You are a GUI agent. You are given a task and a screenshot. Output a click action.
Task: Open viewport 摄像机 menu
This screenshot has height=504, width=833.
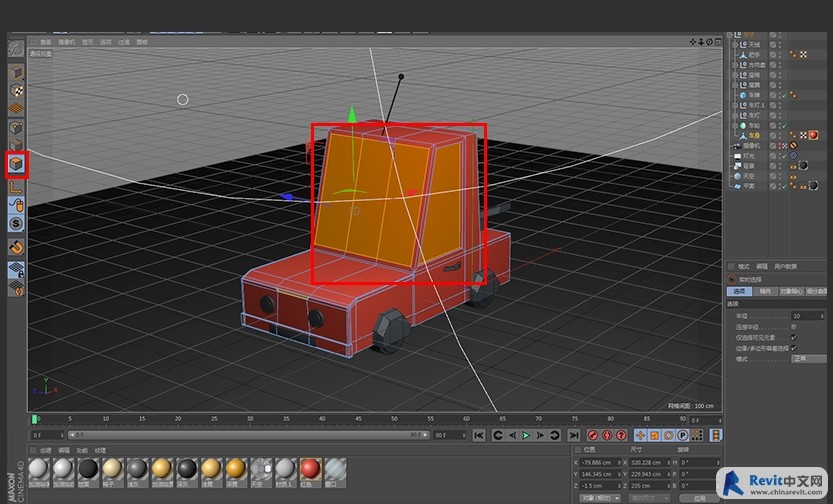click(x=67, y=42)
